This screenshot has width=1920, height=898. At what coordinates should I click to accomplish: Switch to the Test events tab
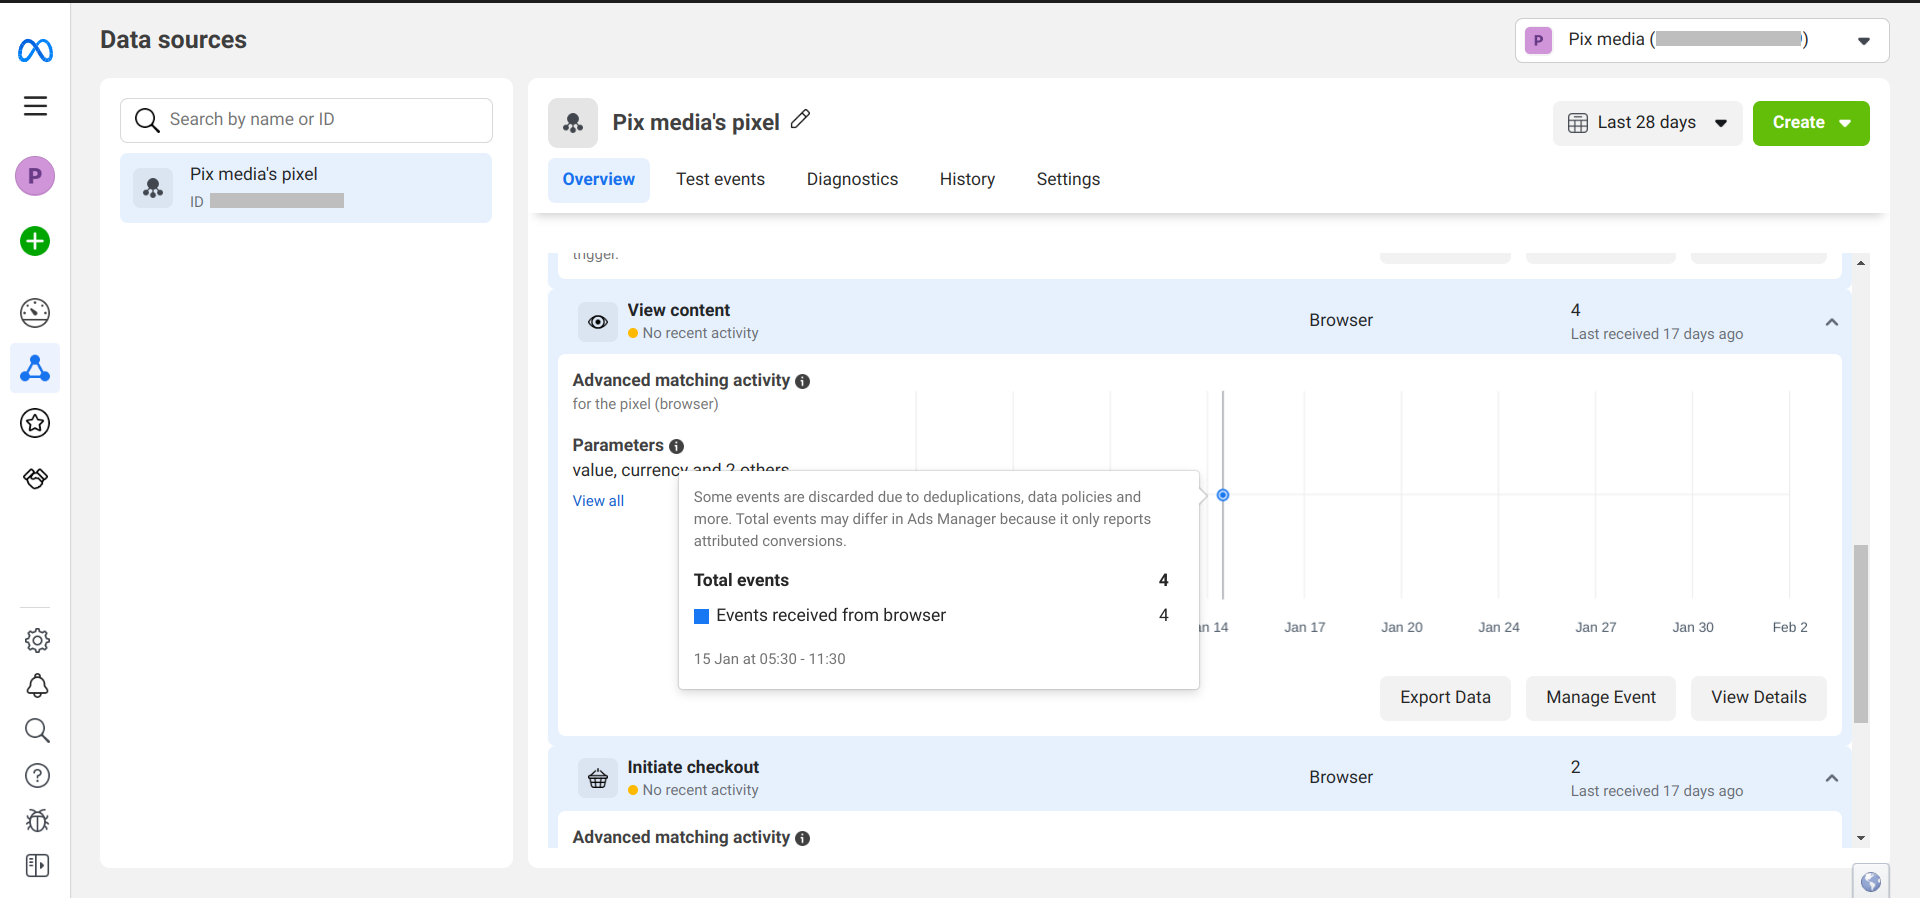click(720, 180)
